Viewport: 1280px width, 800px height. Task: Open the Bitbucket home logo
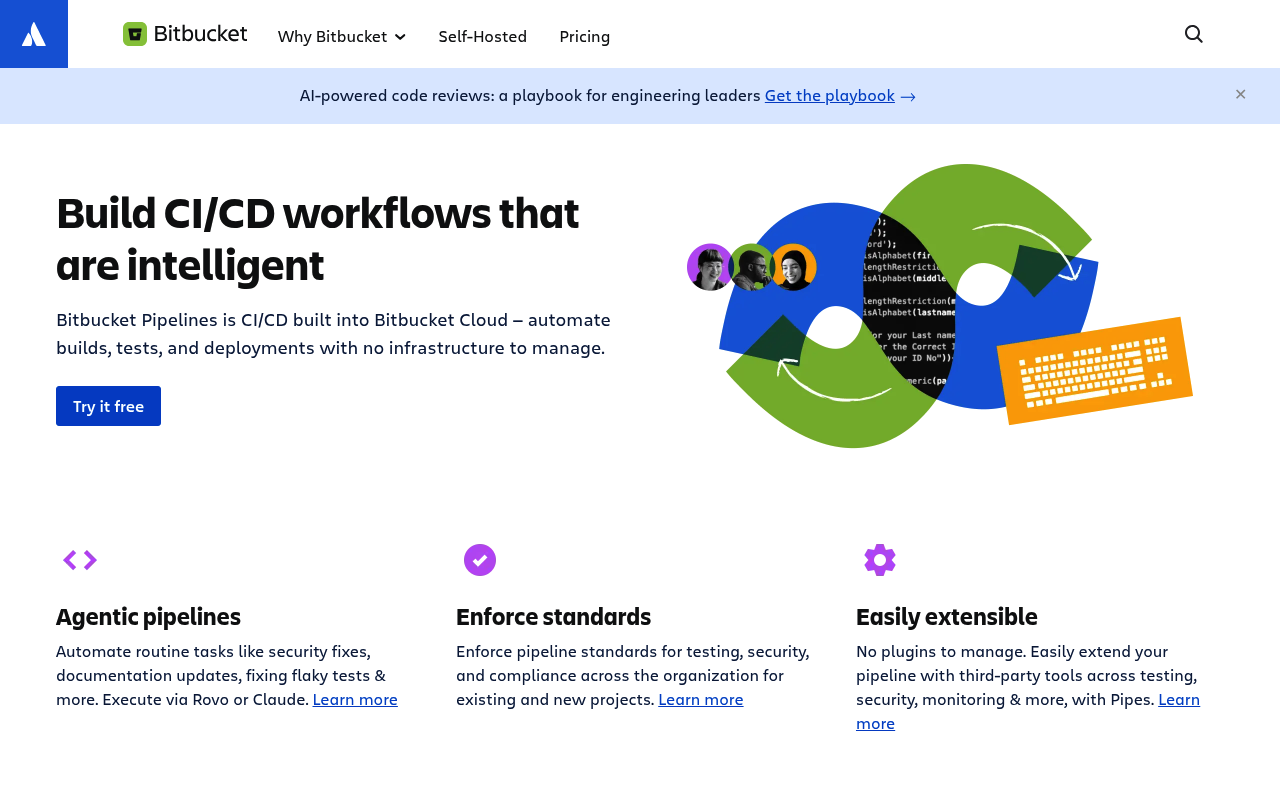tap(185, 34)
